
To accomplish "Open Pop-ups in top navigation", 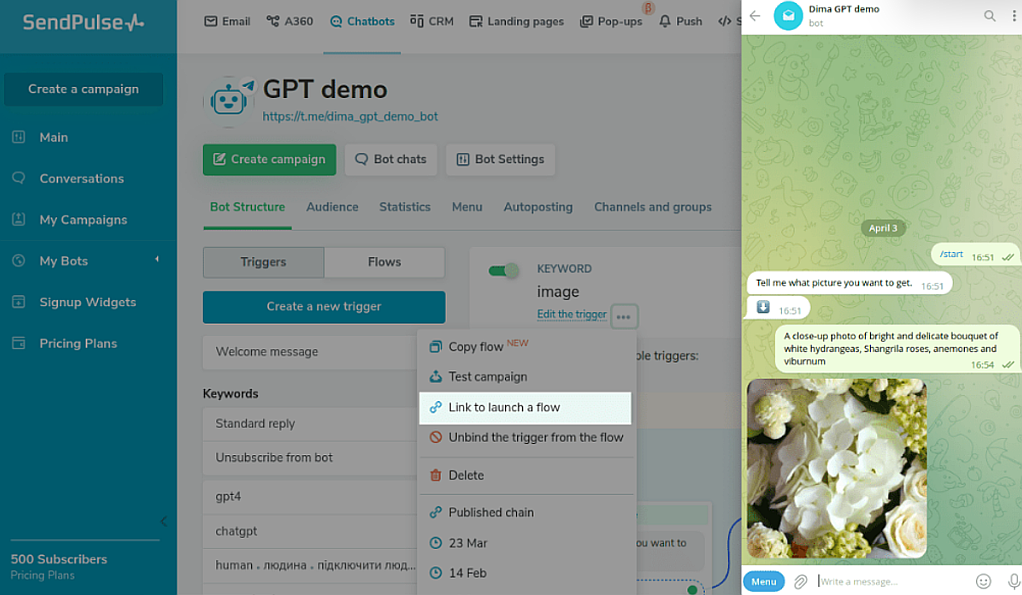I will click(x=611, y=22).
